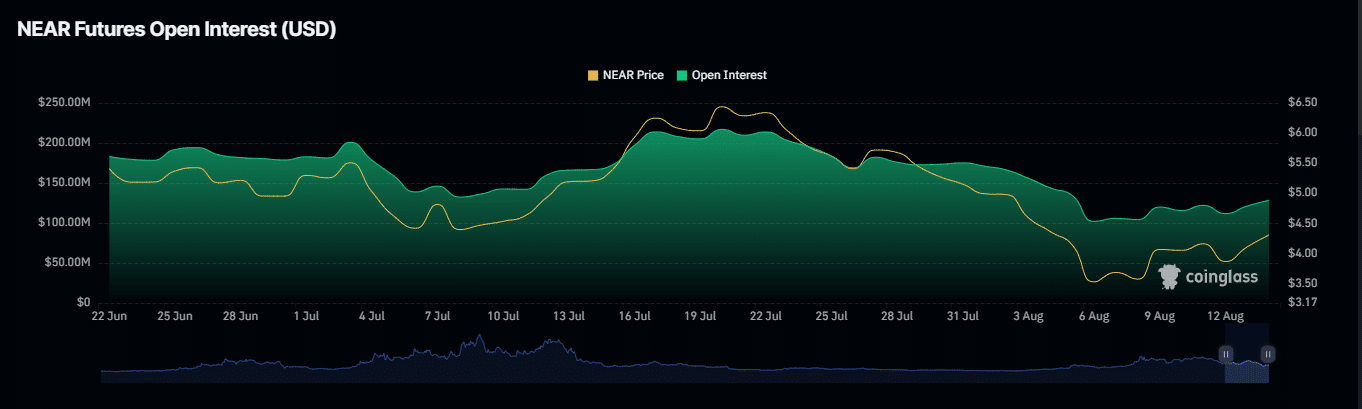Select the 16 Jul x-axis date

(635, 317)
